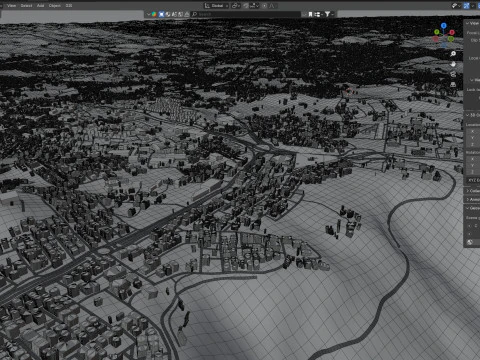The image size is (480, 360).
Task: Click the globe icon at sidebar bottom
Action: tap(470, 242)
